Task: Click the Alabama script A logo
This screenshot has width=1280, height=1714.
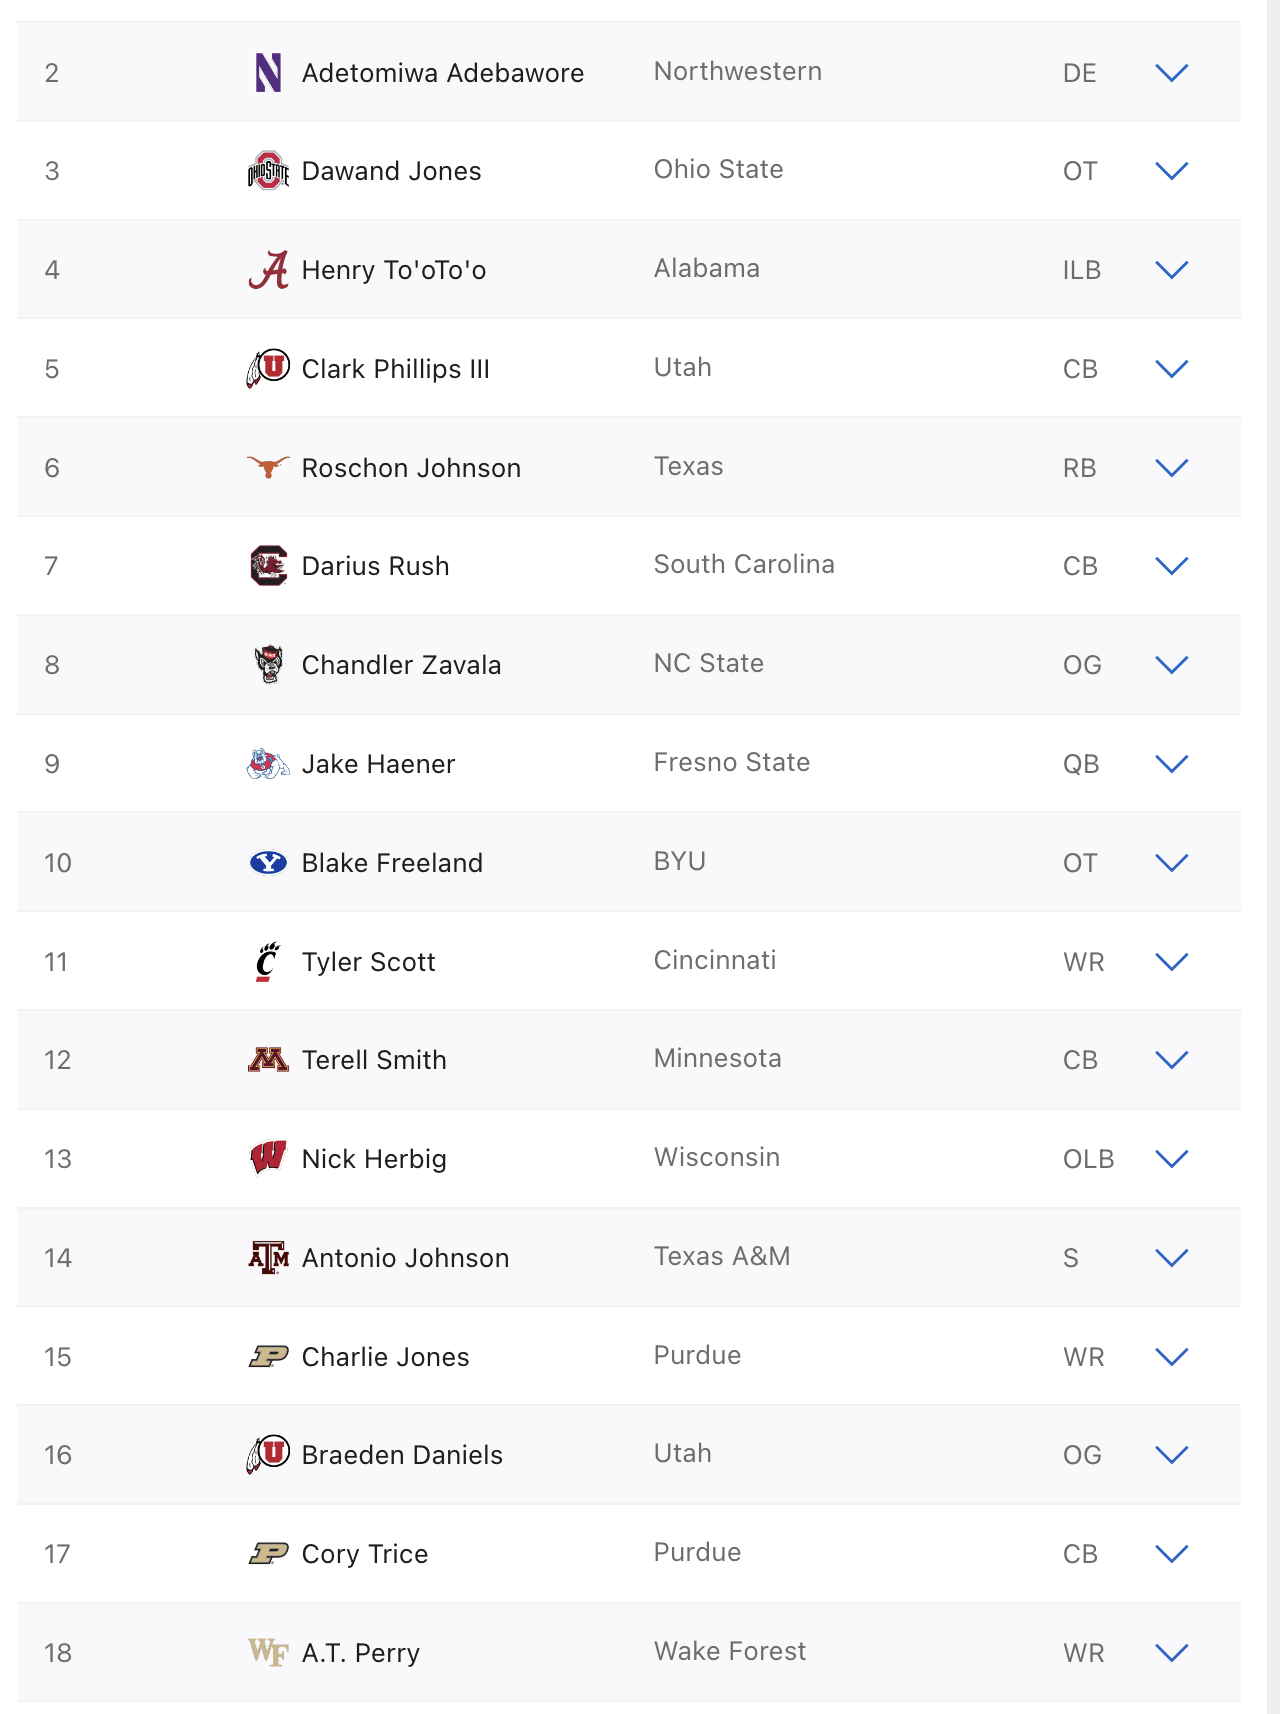Action: tap(268, 270)
